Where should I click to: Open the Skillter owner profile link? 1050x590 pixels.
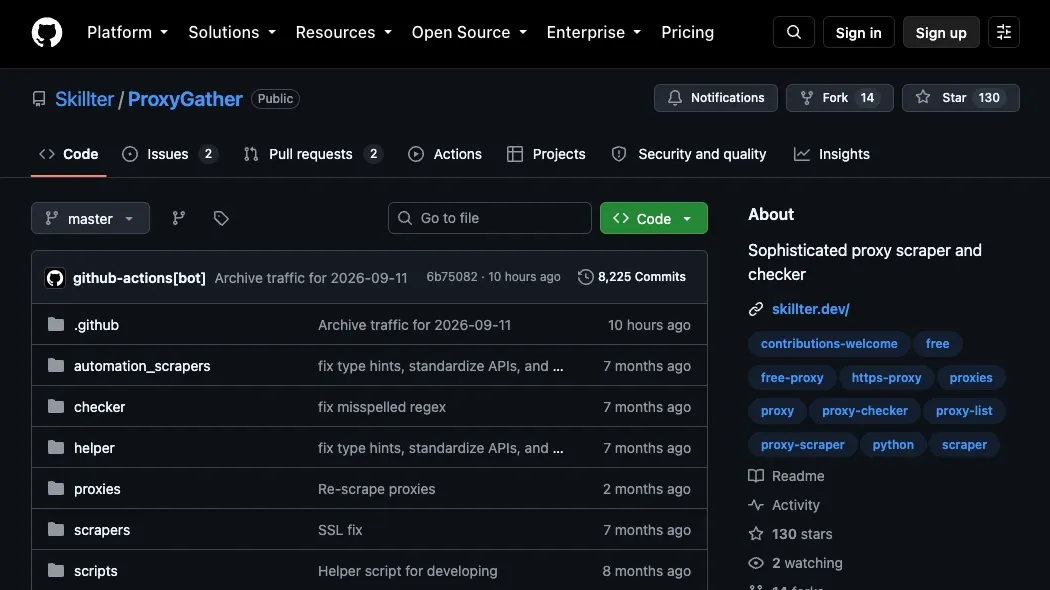(x=84, y=99)
